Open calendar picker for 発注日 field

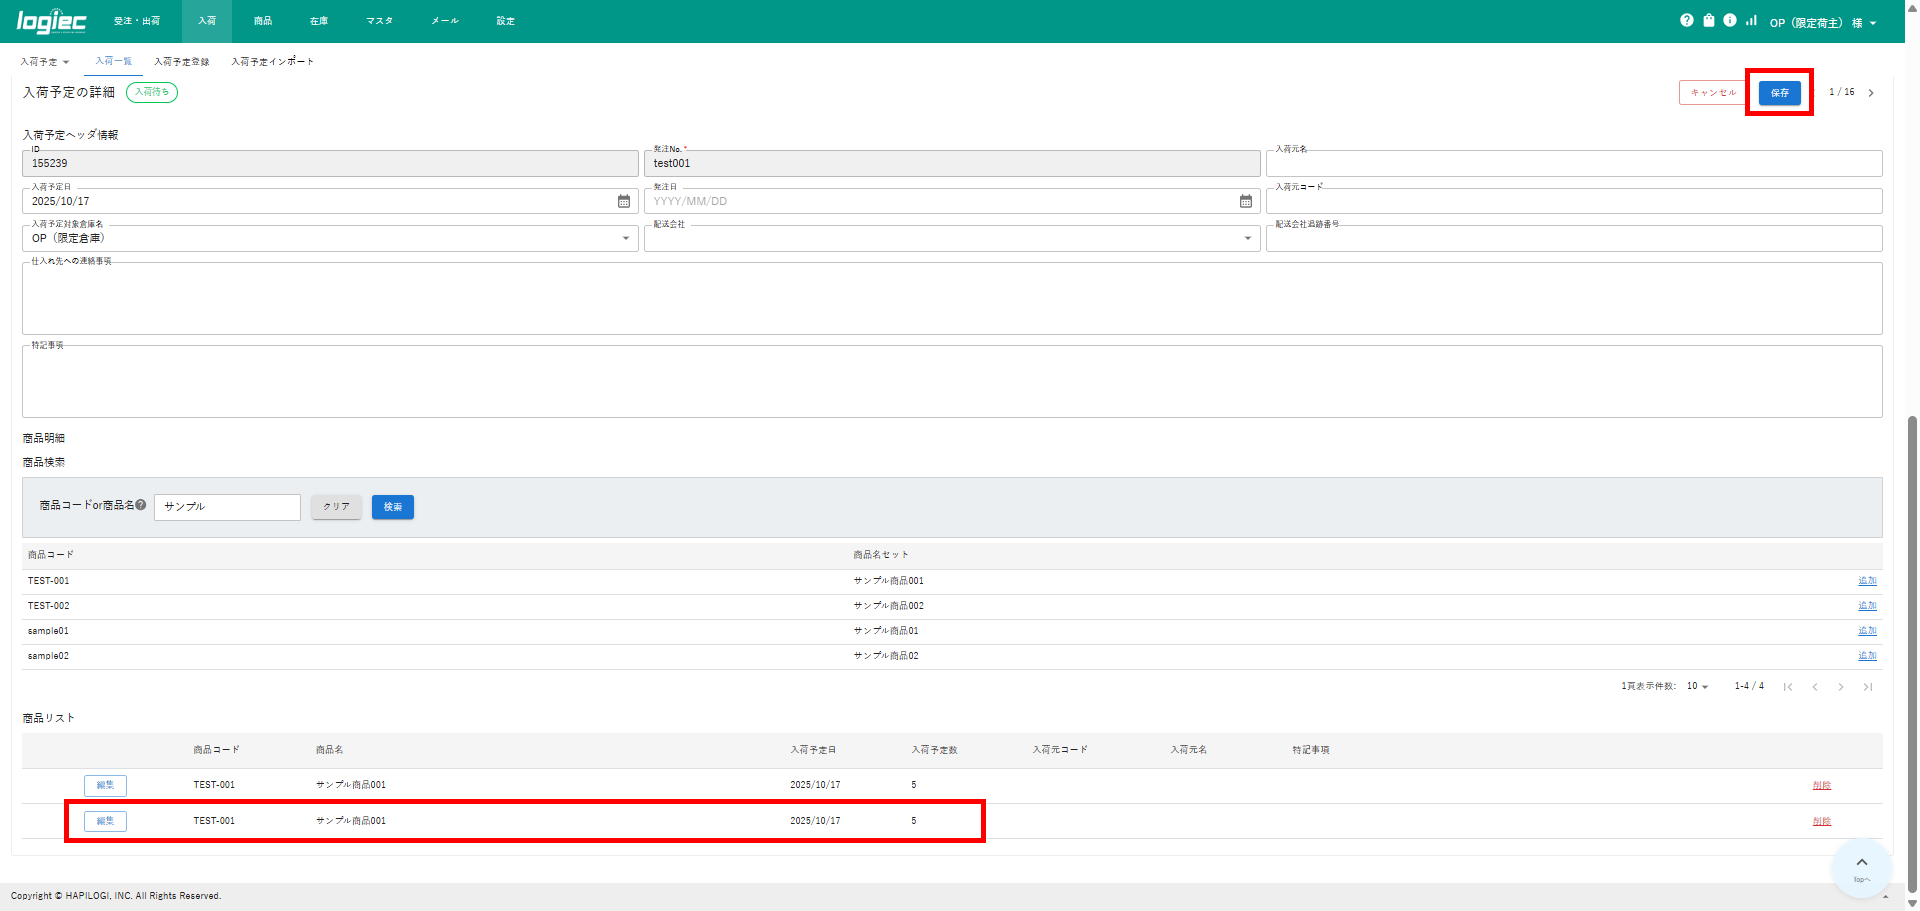[1246, 201]
